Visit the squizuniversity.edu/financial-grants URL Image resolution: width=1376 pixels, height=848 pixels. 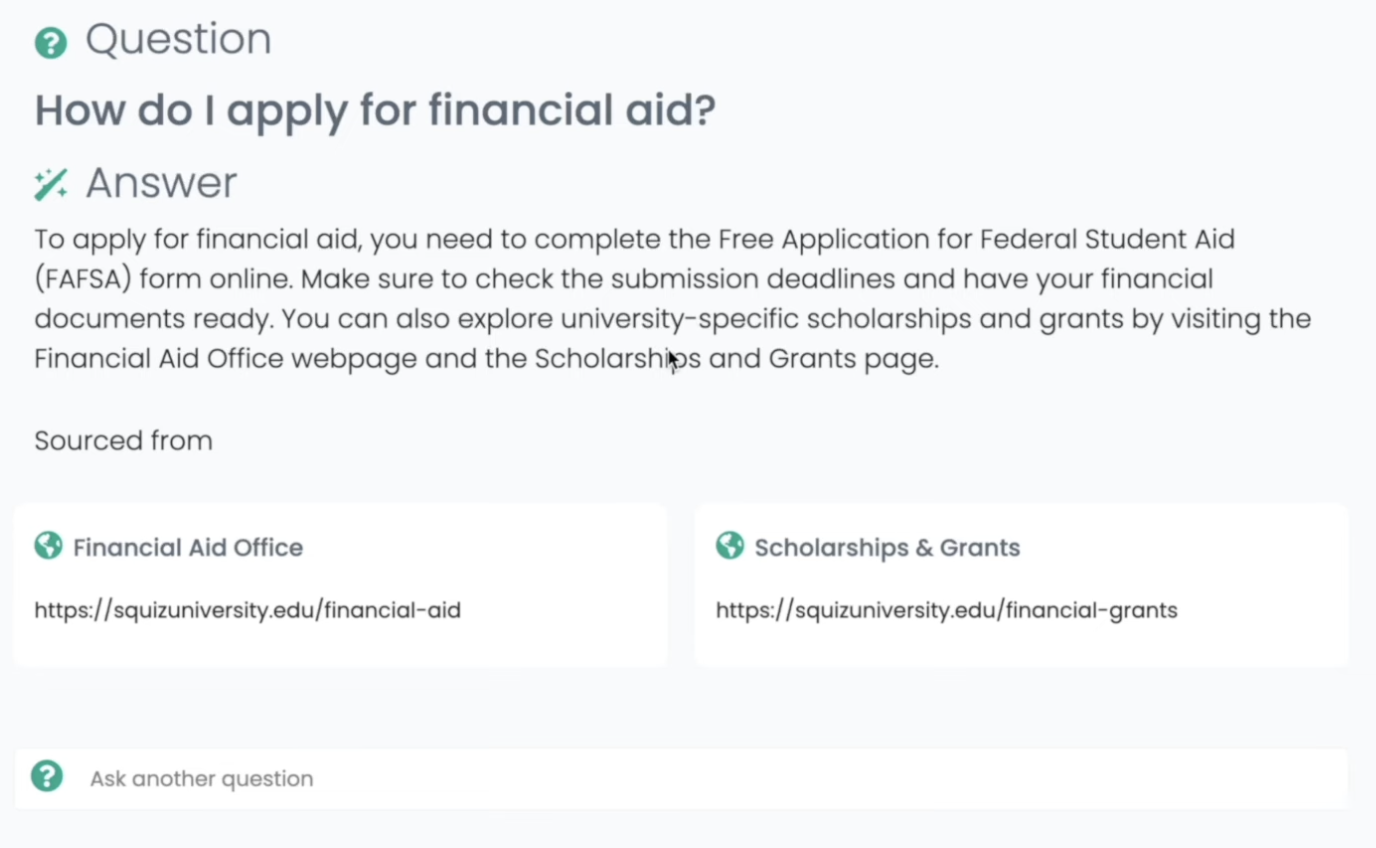[x=946, y=611]
